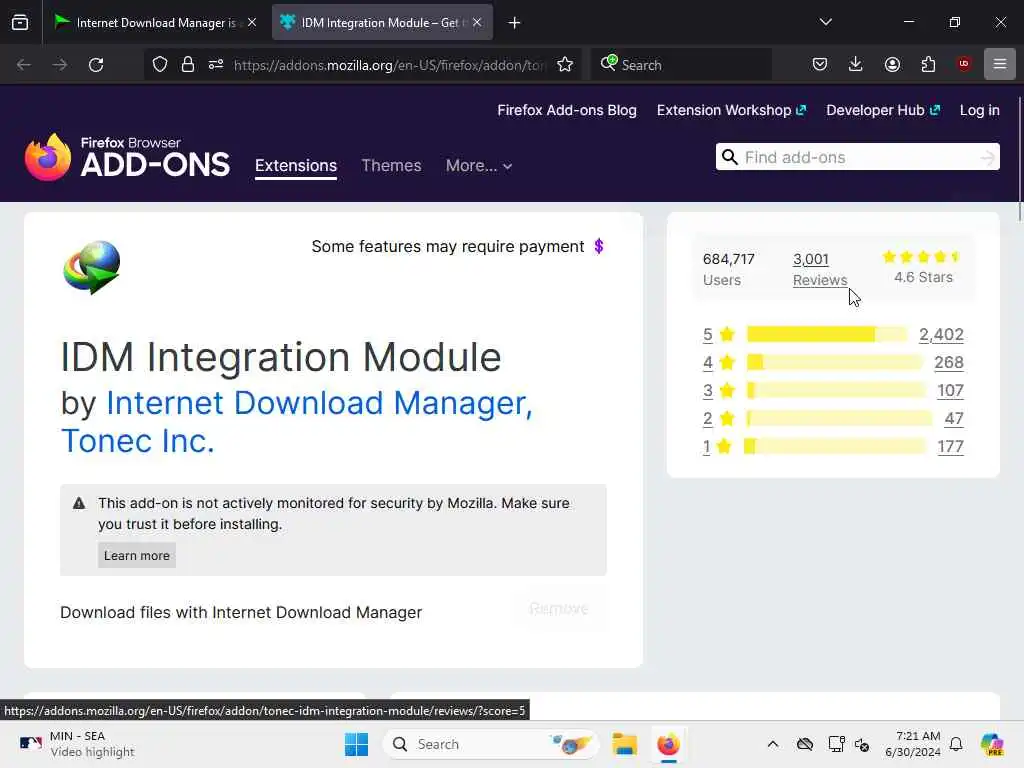Open the Firefox Add-ons Blog link

click(x=567, y=110)
